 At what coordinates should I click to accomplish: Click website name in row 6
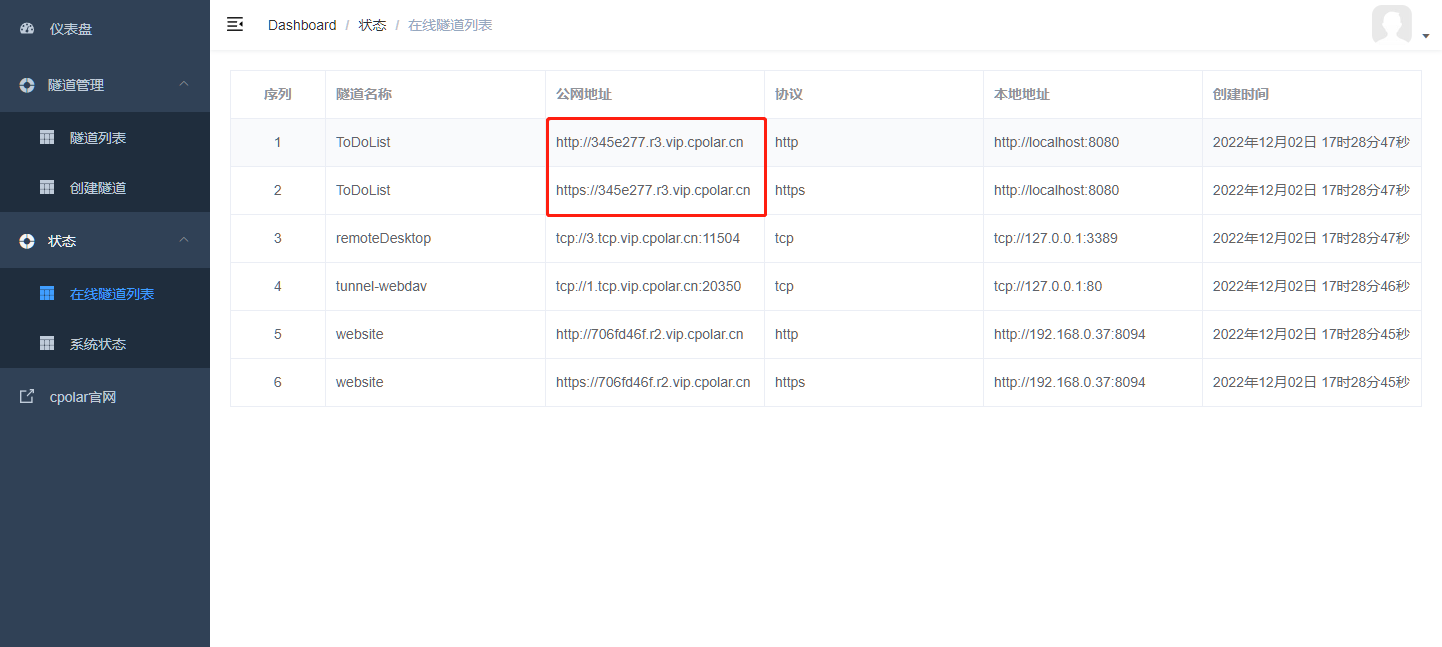(360, 382)
